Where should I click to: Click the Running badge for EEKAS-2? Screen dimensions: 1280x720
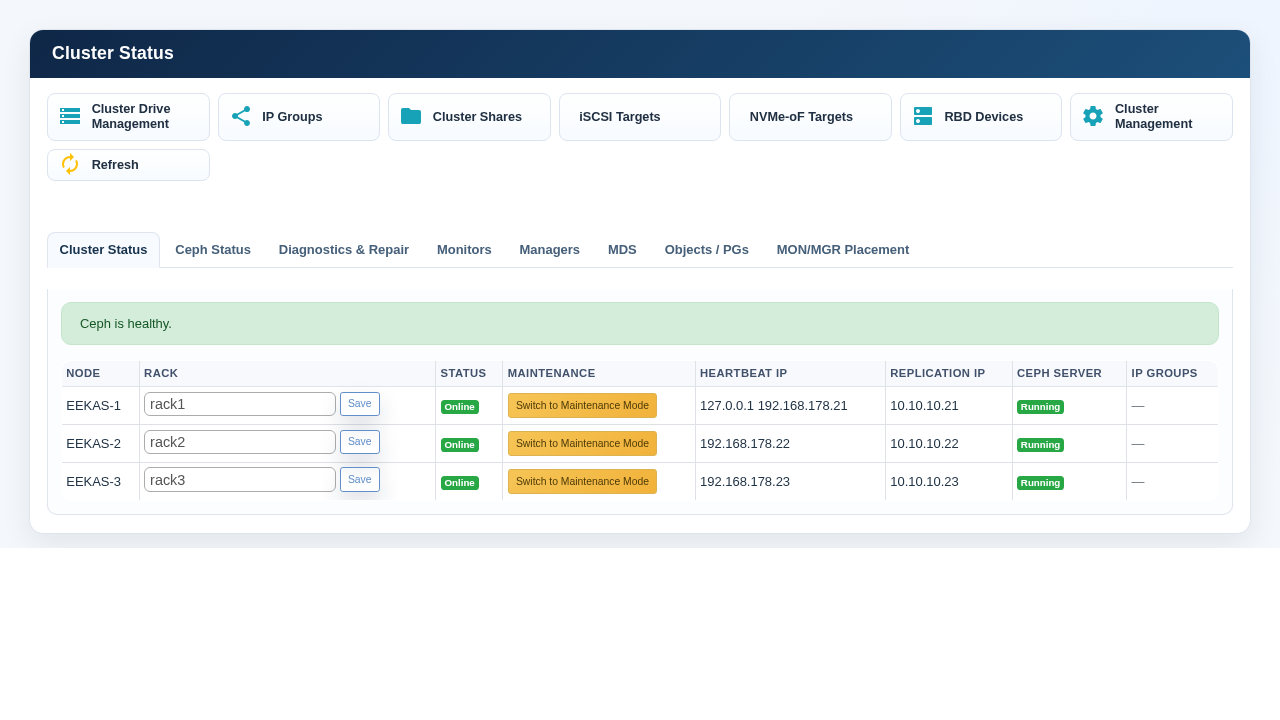(1040, 445)
